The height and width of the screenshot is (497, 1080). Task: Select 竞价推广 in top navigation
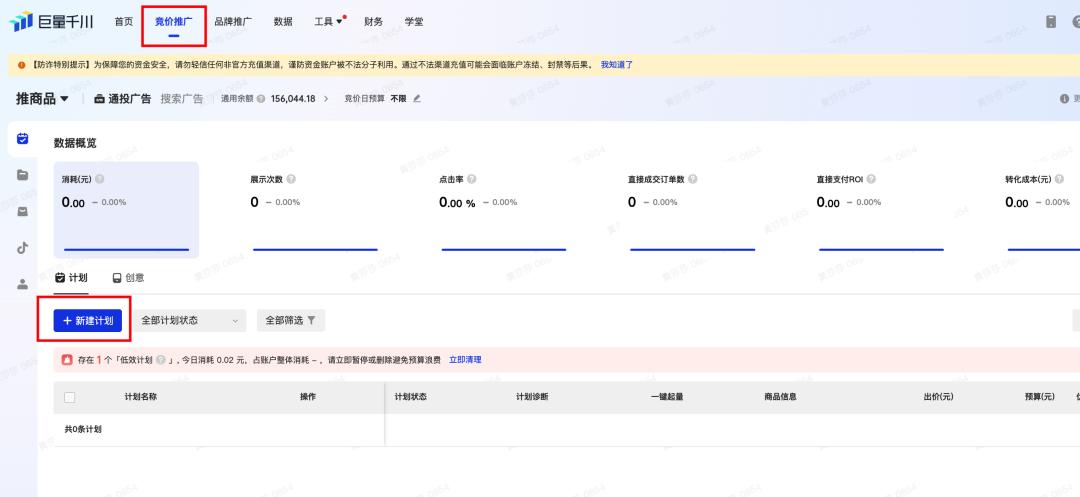pyautogui.click(x=174, y=21)
